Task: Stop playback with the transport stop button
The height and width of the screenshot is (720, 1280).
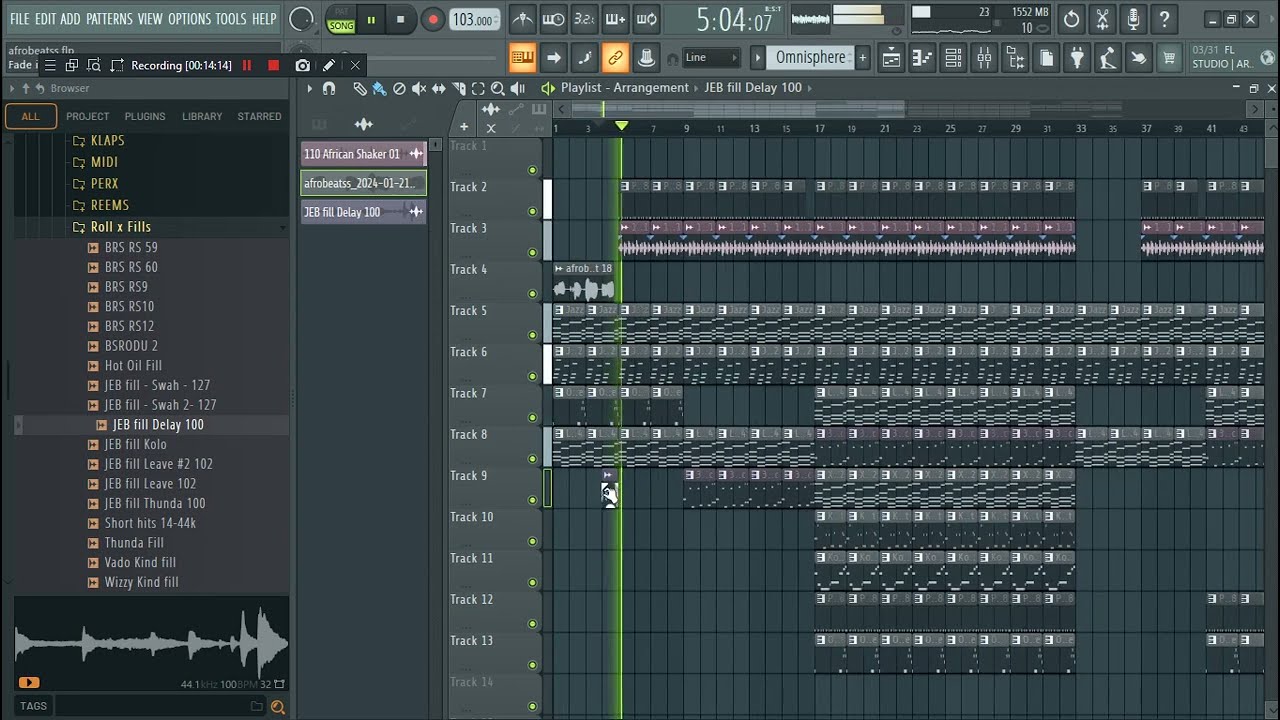Action: [401, 19]
